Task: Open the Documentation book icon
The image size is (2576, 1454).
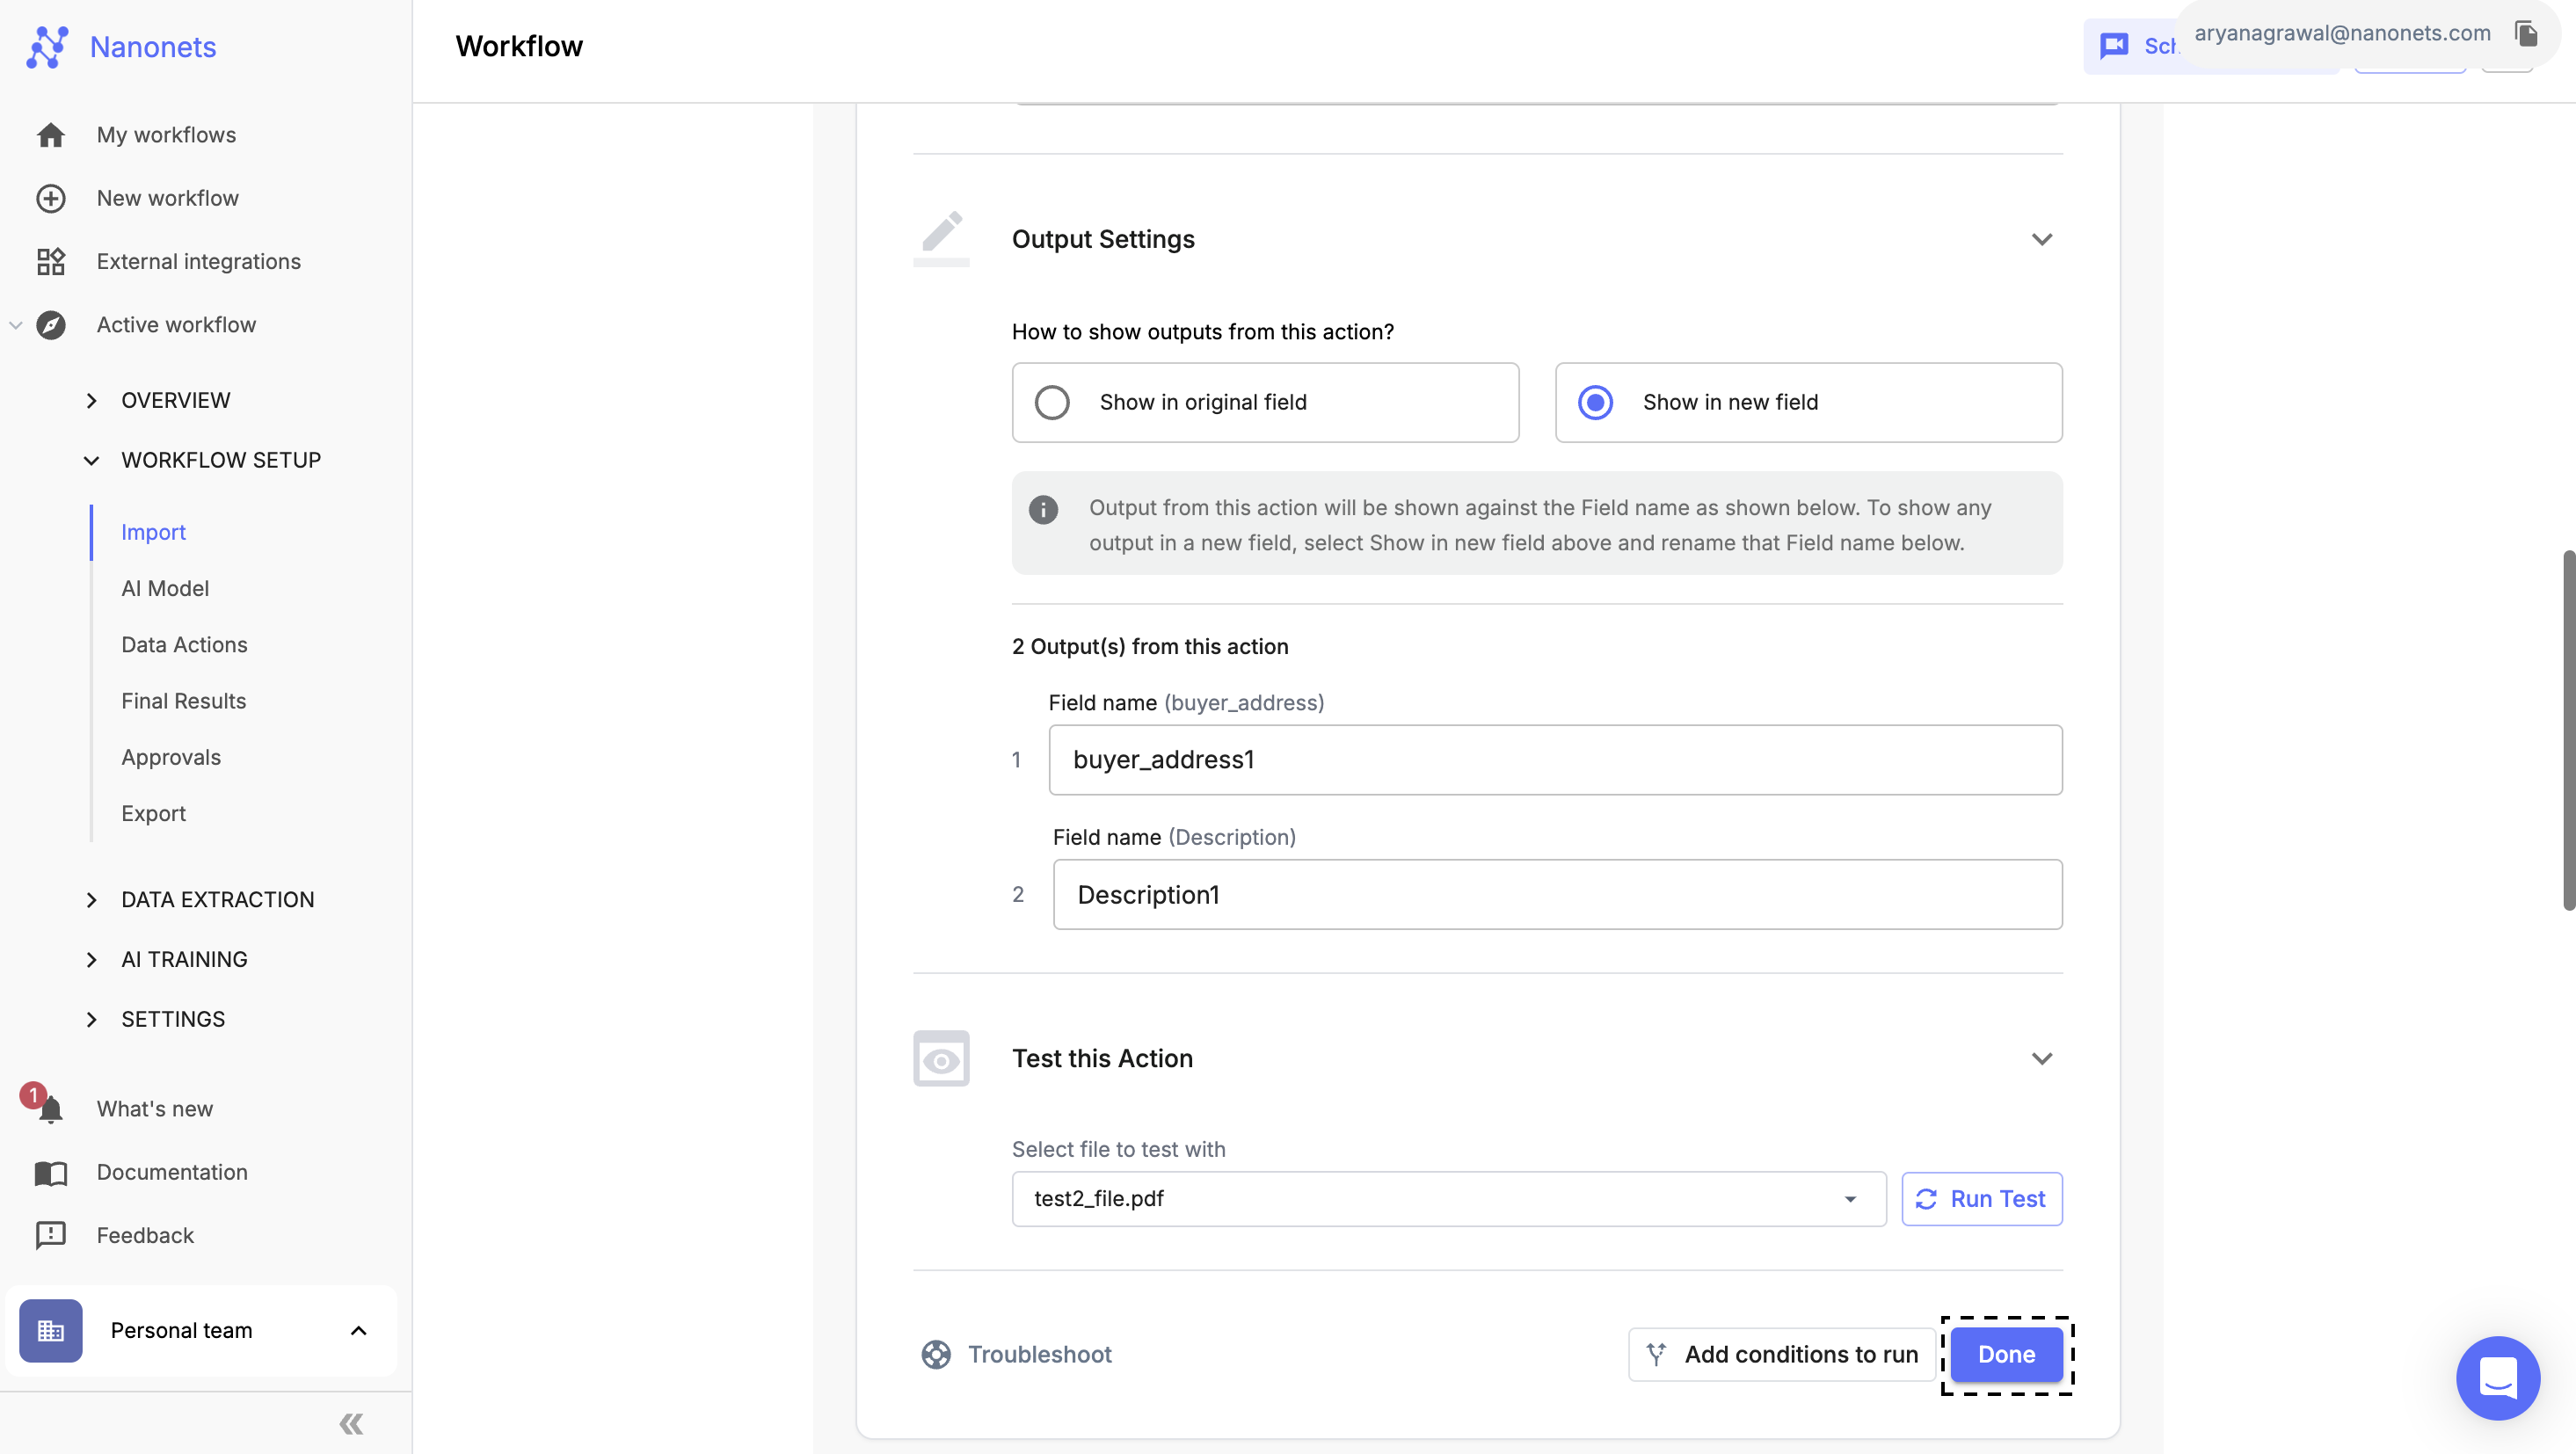Action: pos(51,1172)
